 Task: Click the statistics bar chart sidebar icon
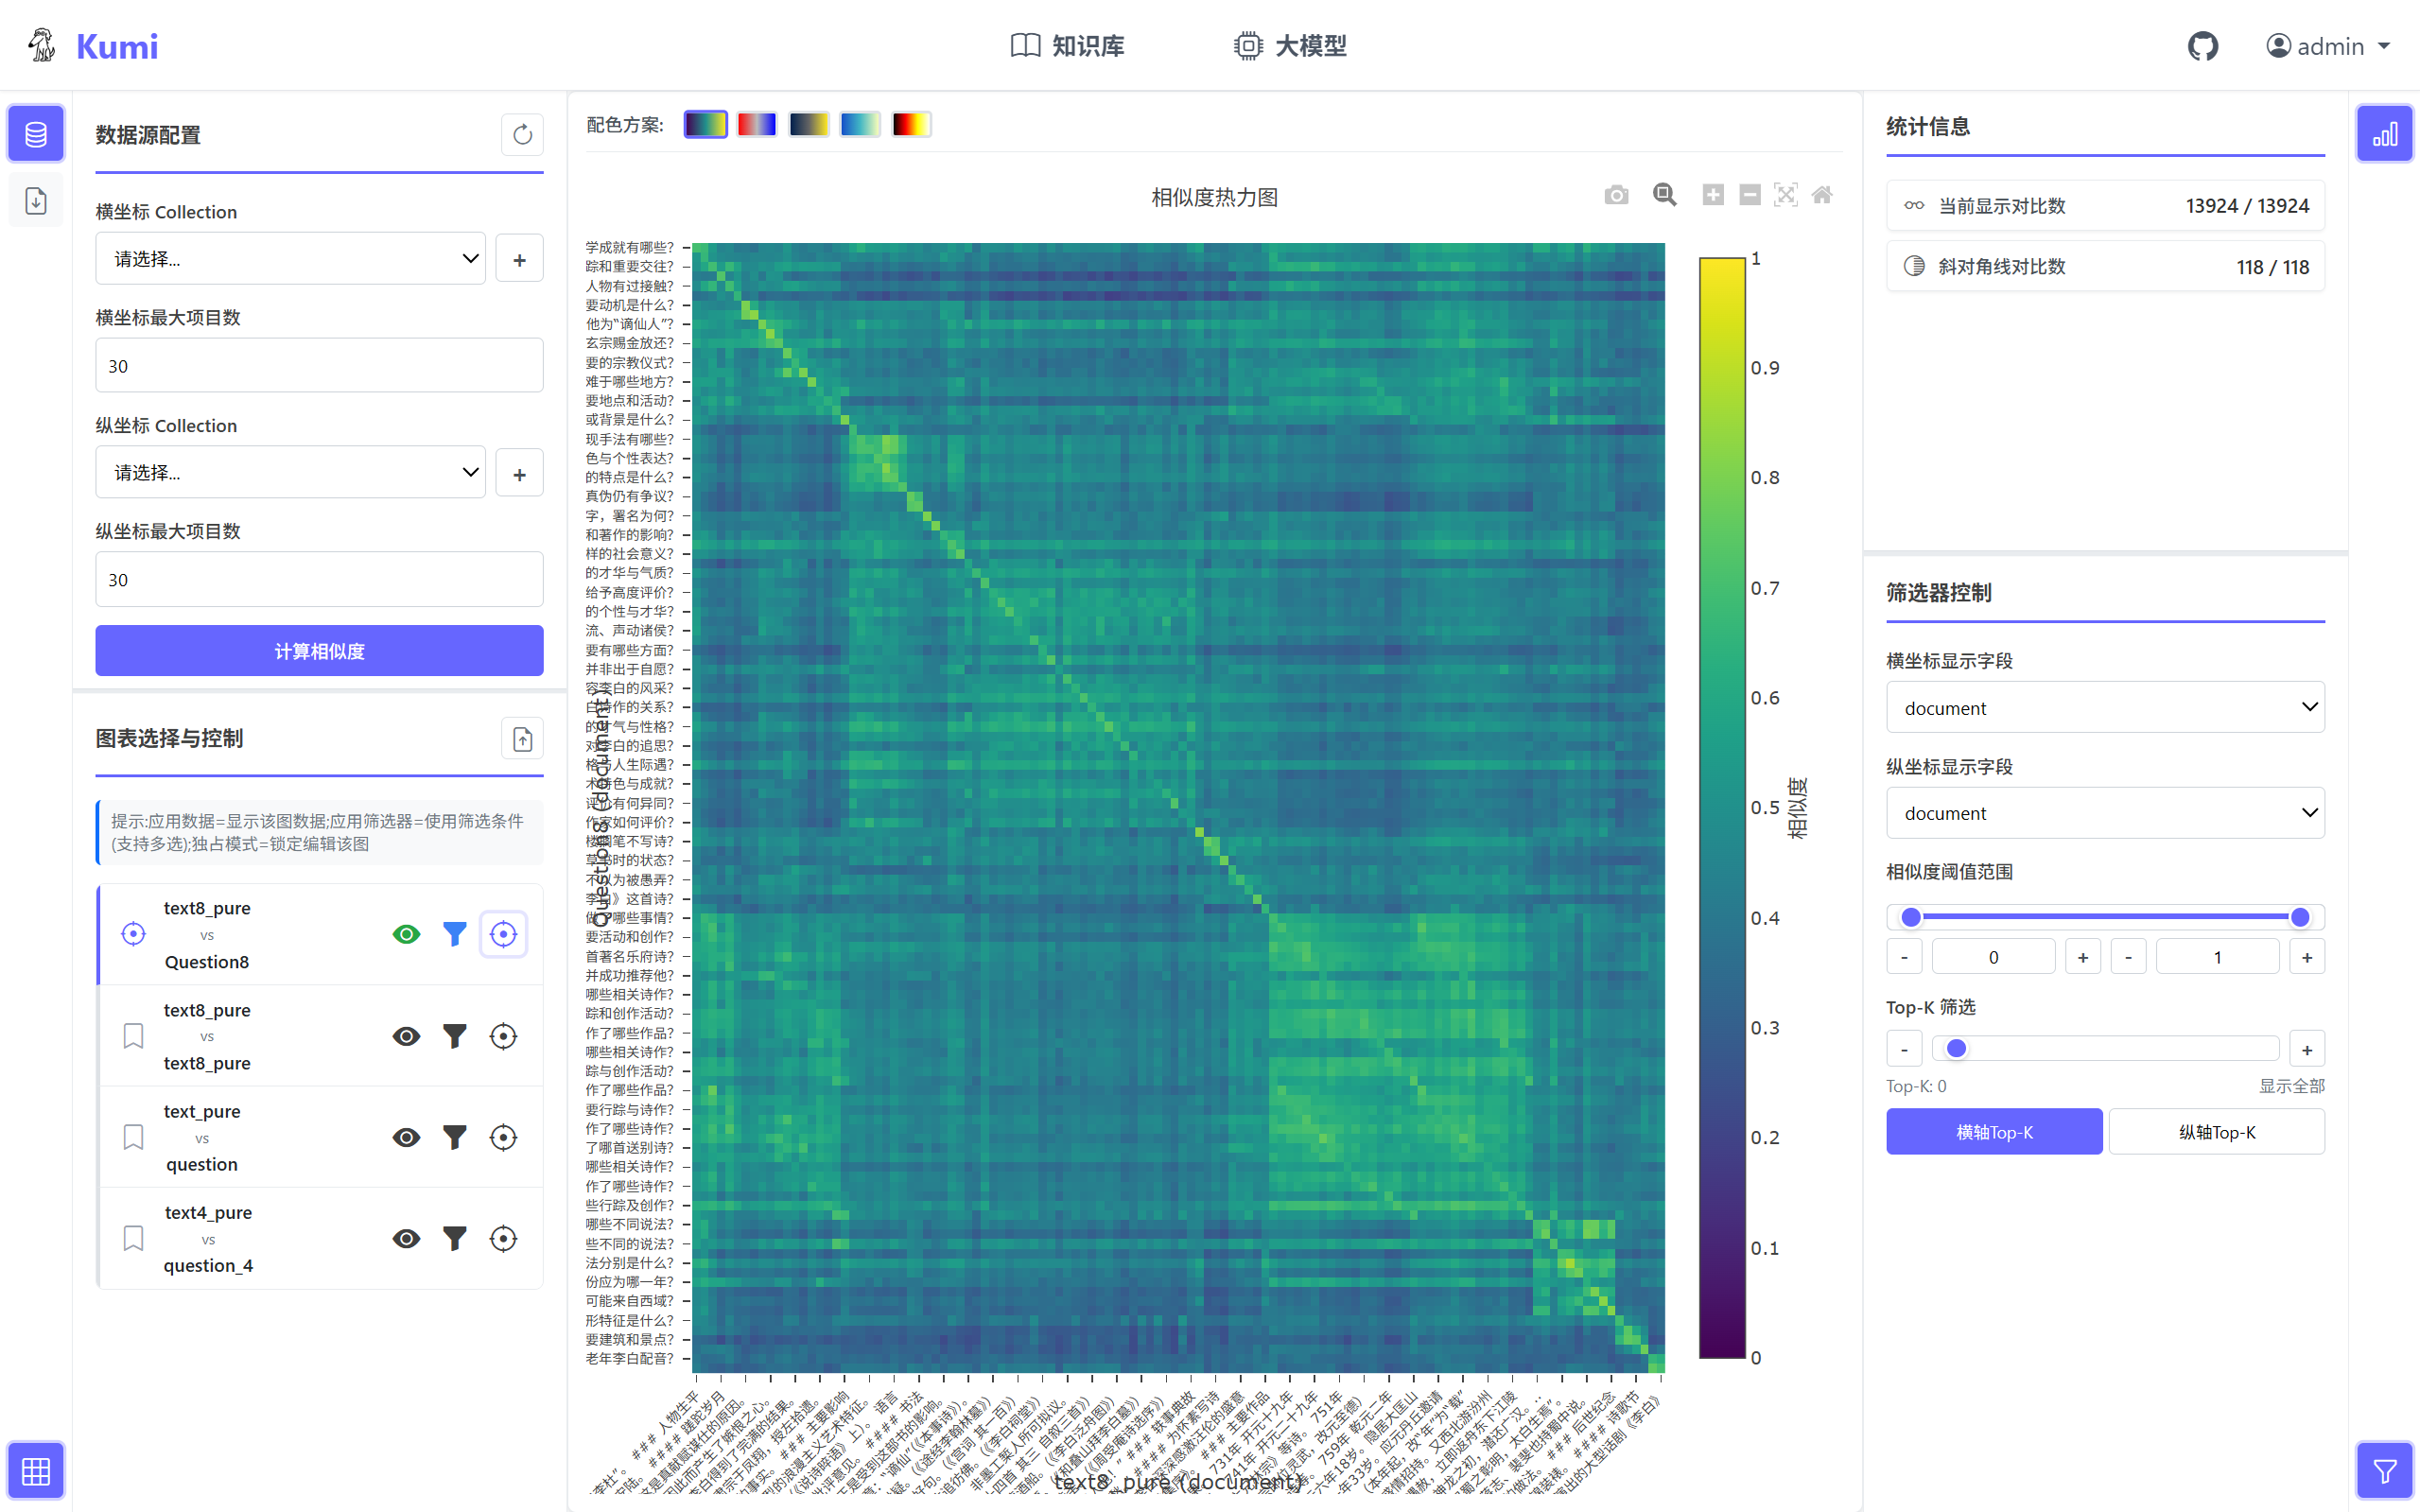tap(2384, 134)
